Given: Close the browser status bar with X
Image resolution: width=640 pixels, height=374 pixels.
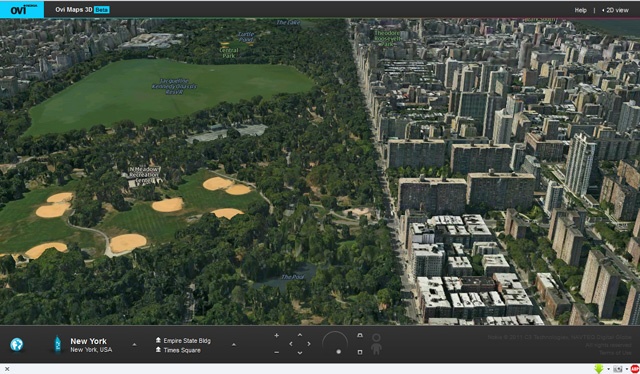Looking at the screenshot, I should click(7, 369).
